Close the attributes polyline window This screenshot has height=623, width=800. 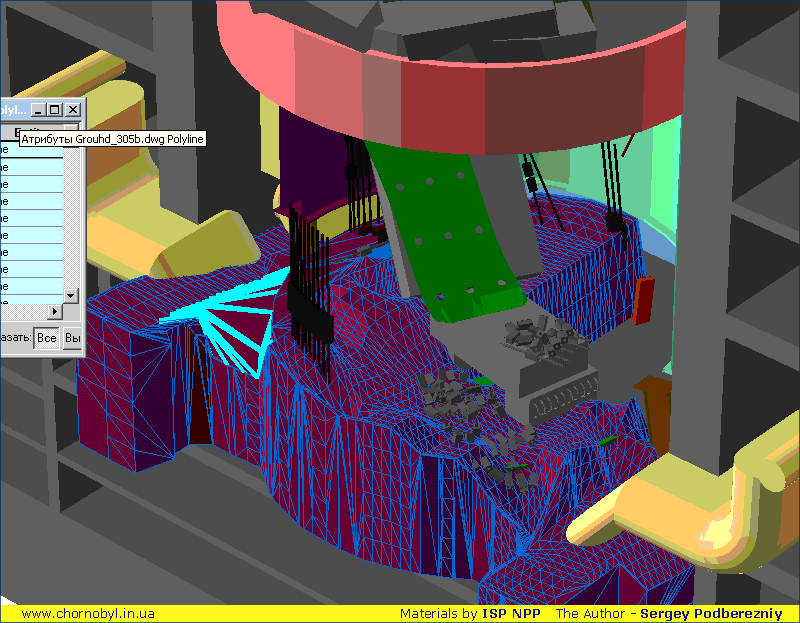point(72,109)
